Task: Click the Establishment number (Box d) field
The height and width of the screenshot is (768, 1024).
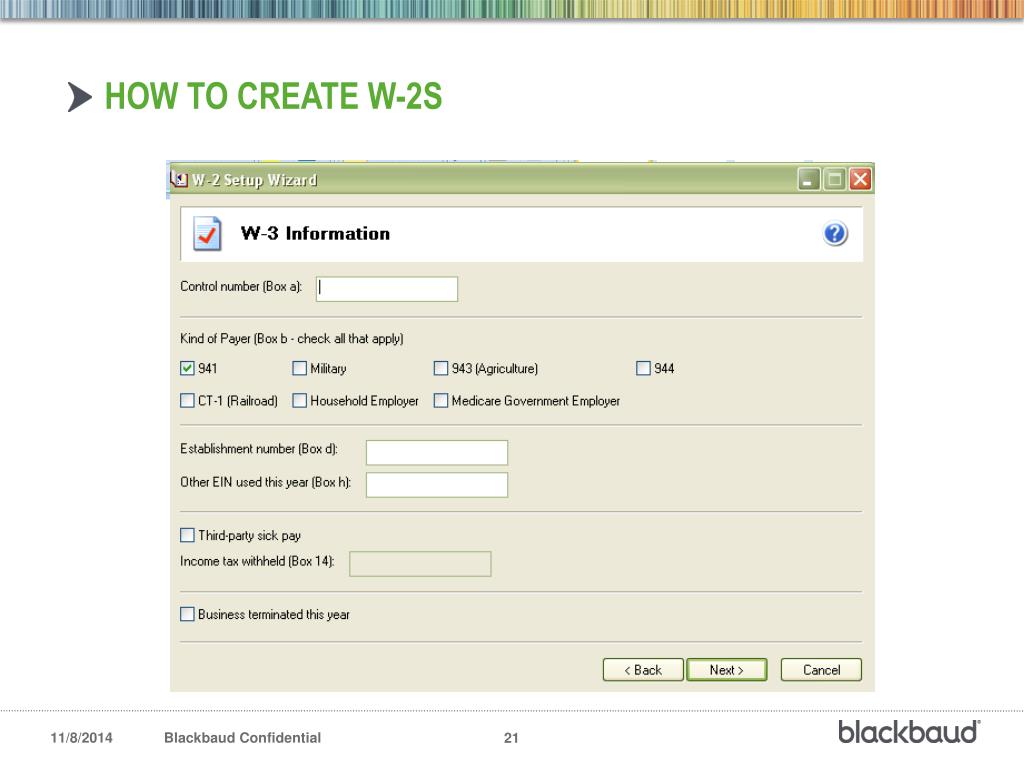Action: 437,452
